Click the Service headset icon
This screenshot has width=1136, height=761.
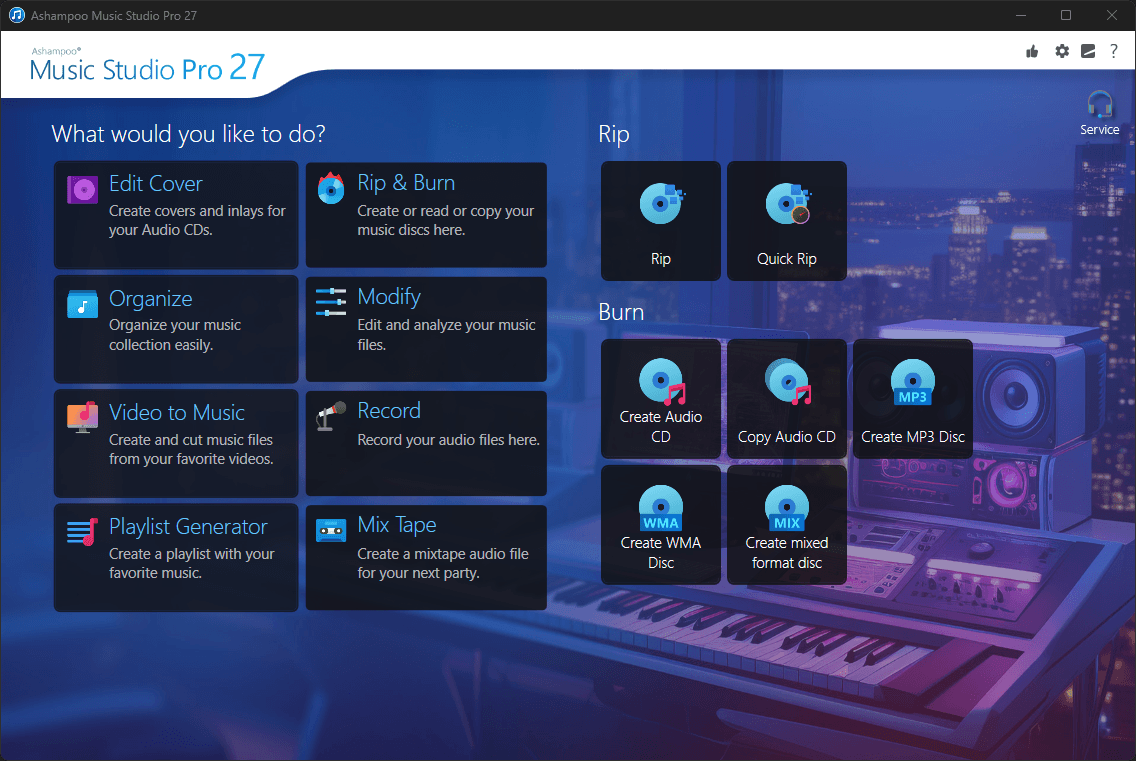pos(1100,106)
